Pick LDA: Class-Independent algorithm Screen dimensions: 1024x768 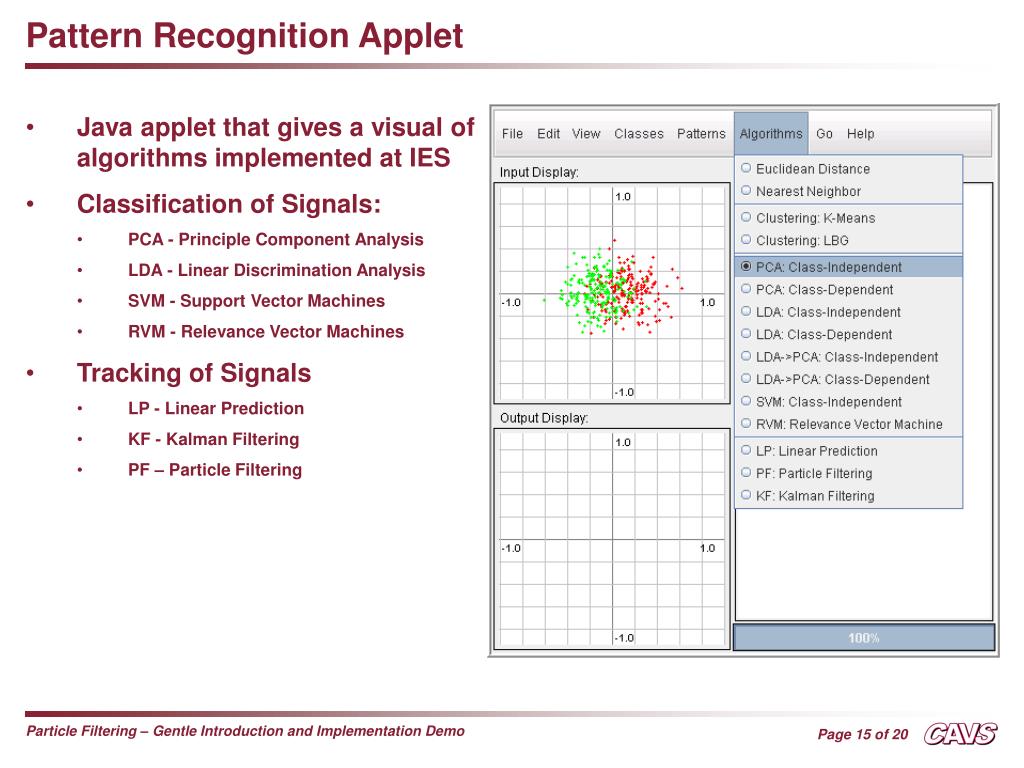(848, 312)
